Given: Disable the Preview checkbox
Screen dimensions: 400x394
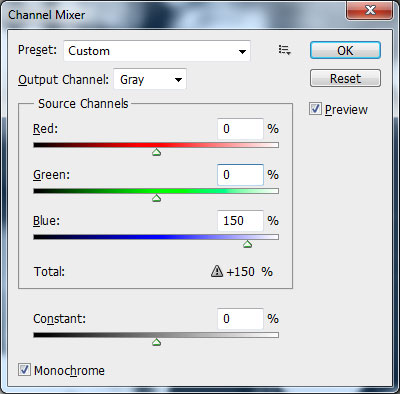Looking at the screenshot, I should click(x=315, y=109).
